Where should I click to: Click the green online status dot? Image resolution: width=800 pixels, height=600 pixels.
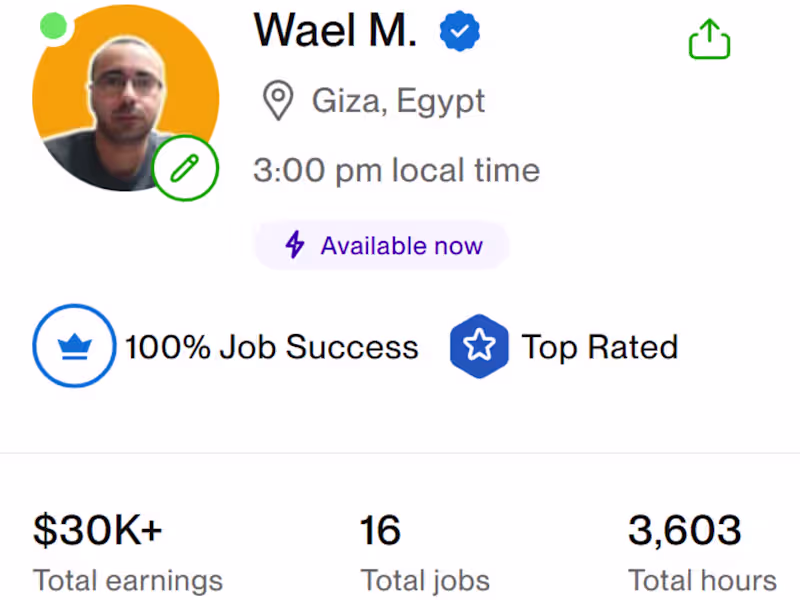click(54, 26)
